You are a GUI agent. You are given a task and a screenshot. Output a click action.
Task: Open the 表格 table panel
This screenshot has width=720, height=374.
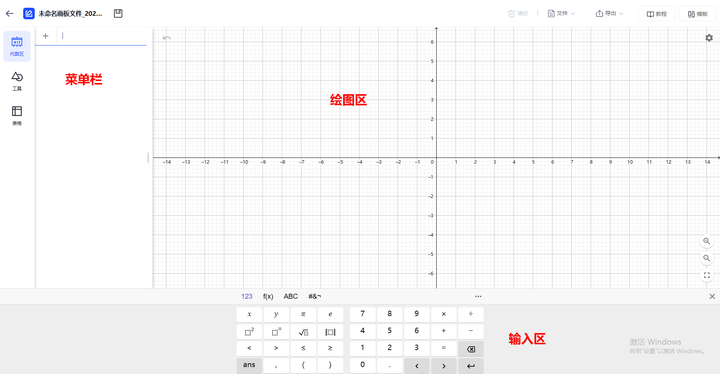(17, 115)
